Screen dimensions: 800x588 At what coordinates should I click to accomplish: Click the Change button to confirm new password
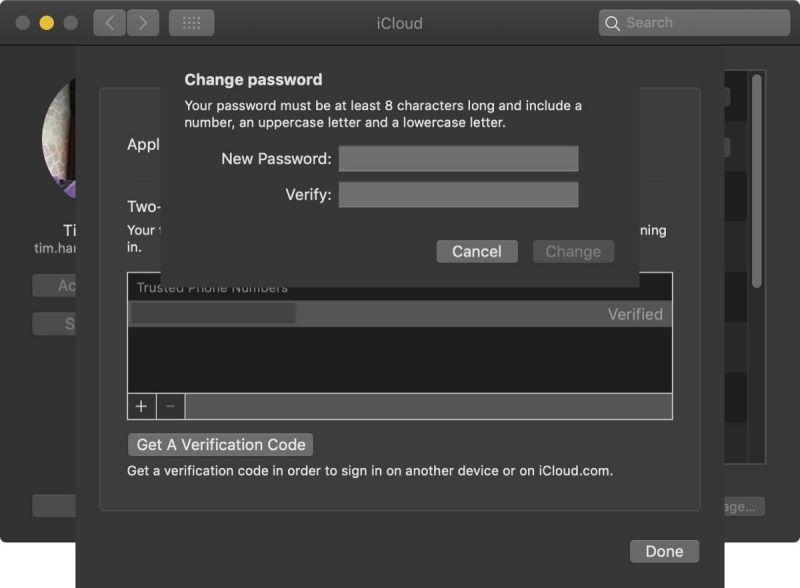[573, 251]
